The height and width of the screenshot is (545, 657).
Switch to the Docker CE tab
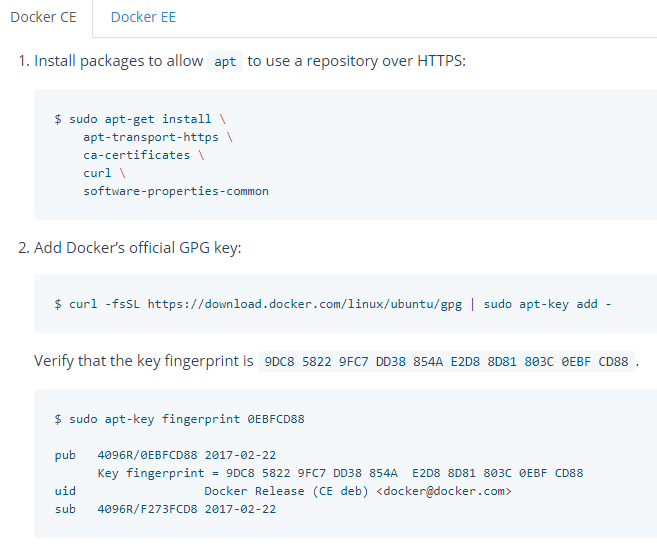pos(44,17)
